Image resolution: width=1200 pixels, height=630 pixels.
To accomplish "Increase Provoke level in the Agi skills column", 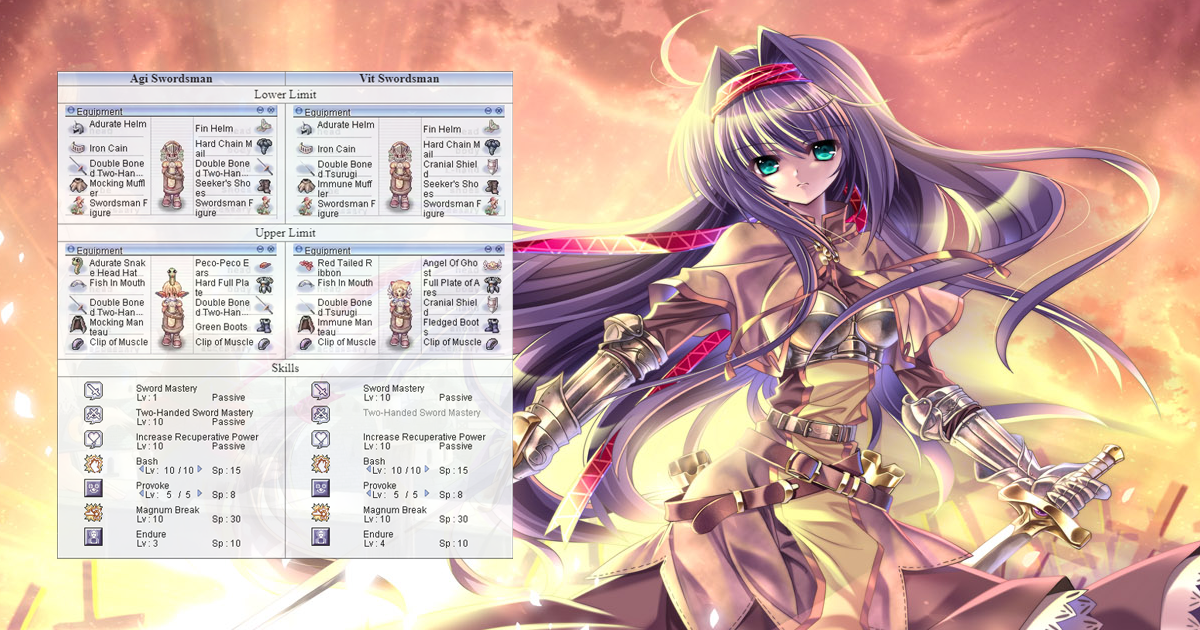I will [199, 494].
